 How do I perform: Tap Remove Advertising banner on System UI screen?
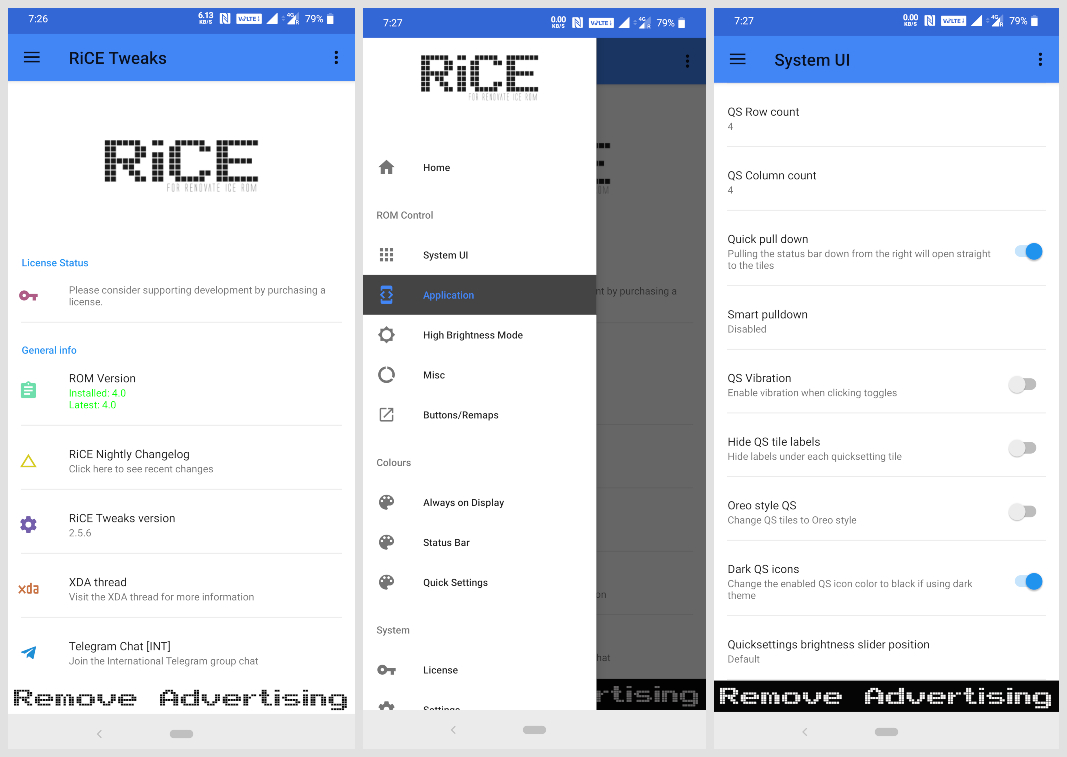[x=886, y=696]
